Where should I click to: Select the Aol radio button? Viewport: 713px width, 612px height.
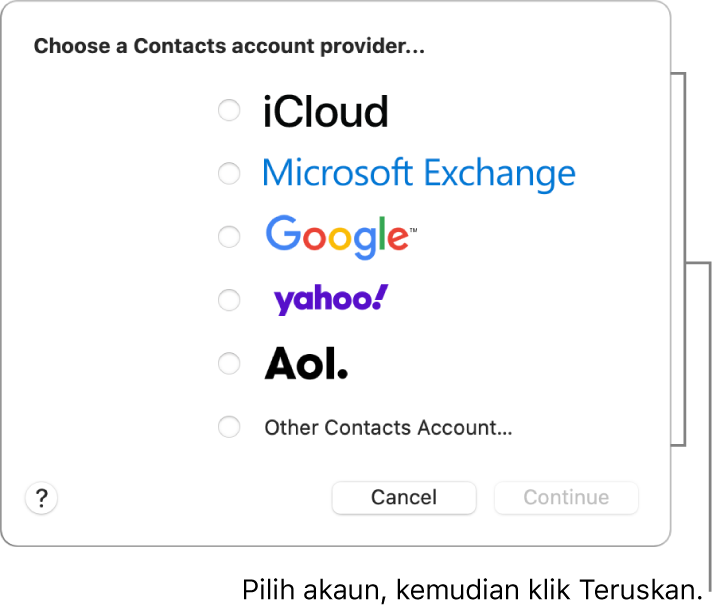pyautogui.click(x=229, y=363)
